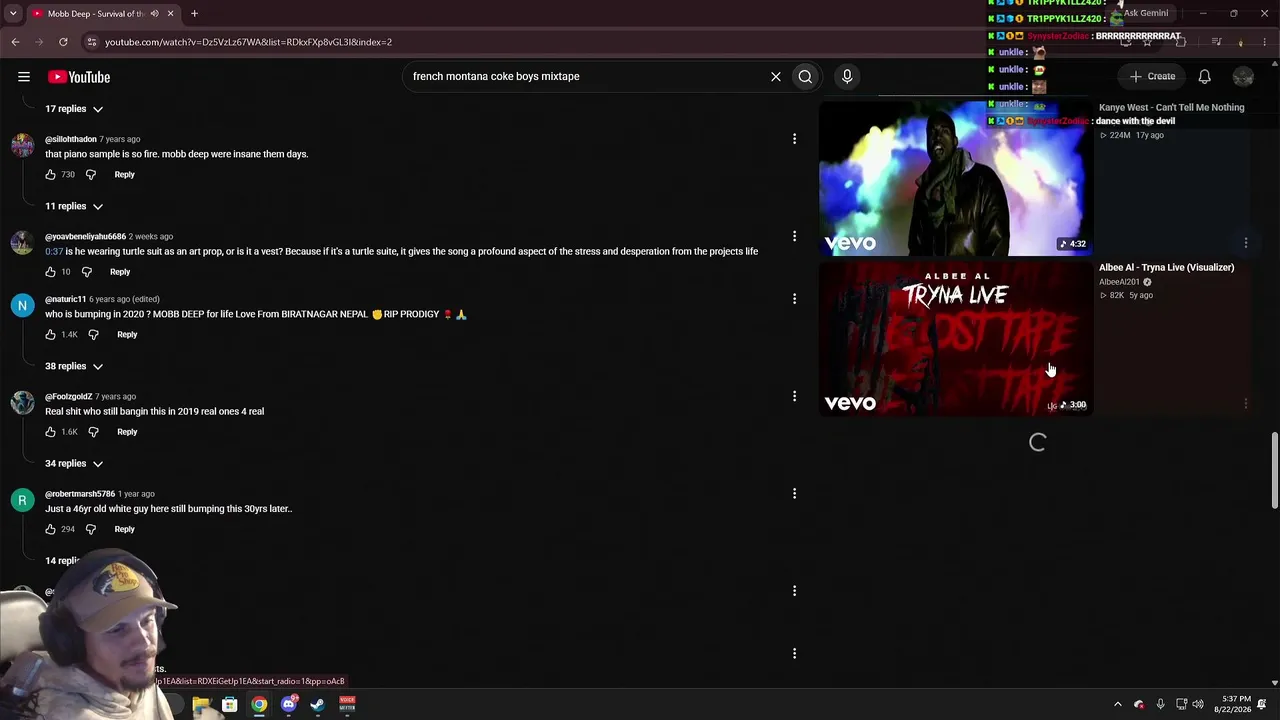Dislike the piano sample comment
This screenshot has height=720, width=1280.
click(x=91, y=175)
